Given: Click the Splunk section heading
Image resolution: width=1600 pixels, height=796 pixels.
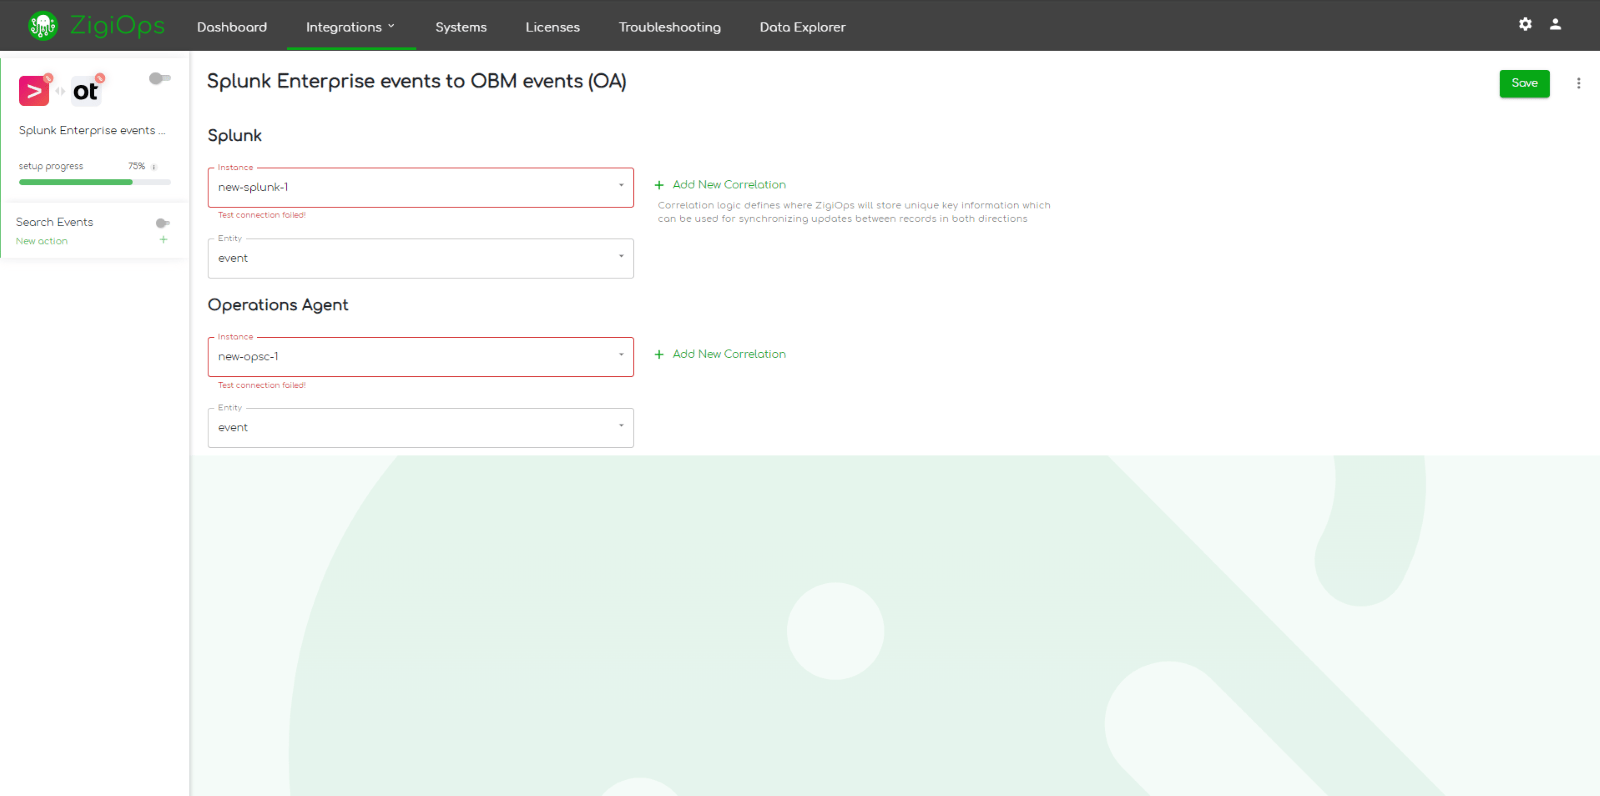Looking at the screenshot, I should pyautogui.click(x=235, y=136).
